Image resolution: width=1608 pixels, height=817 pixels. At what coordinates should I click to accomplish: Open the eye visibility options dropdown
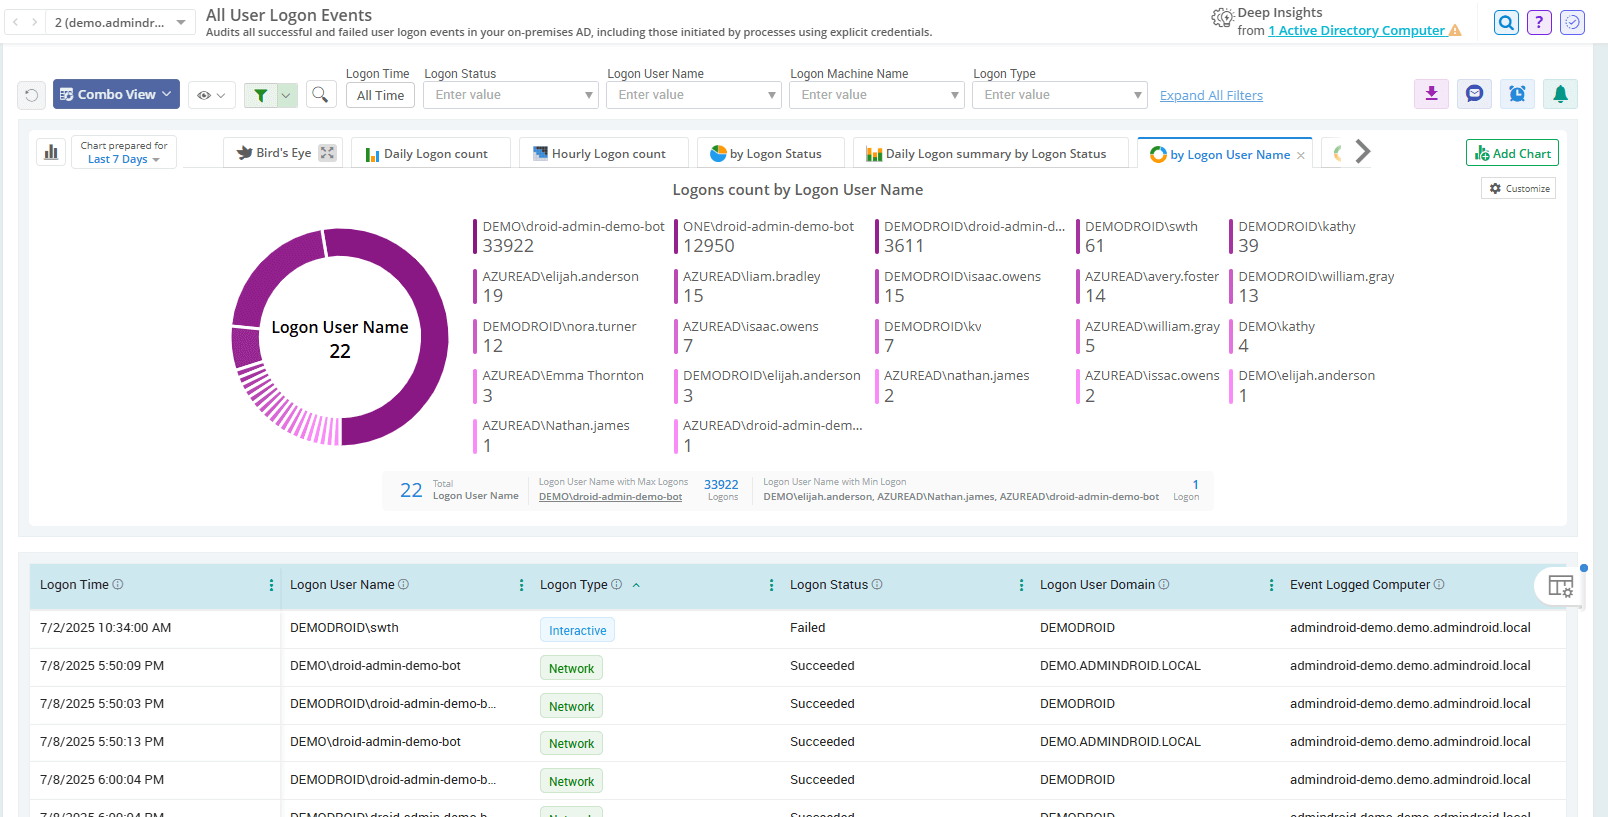211,95
